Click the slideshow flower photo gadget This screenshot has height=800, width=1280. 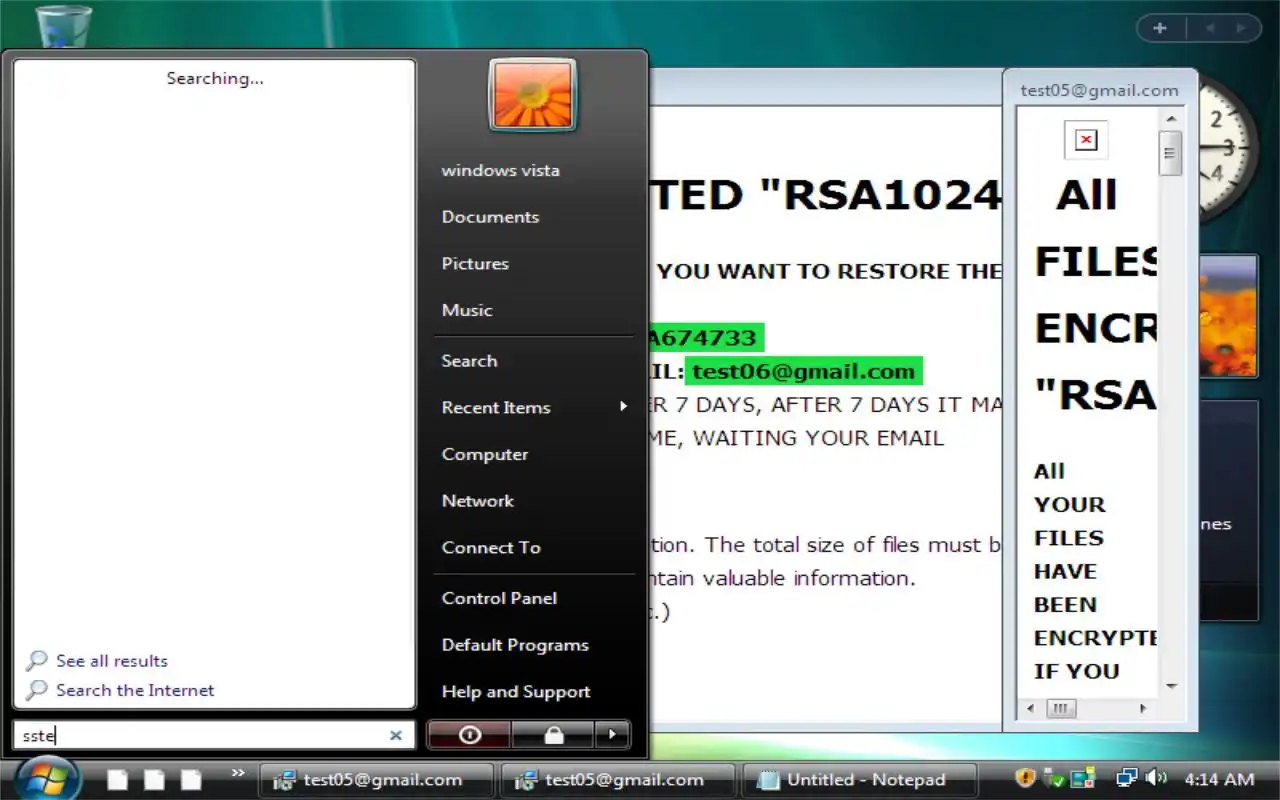point(1227,316)
